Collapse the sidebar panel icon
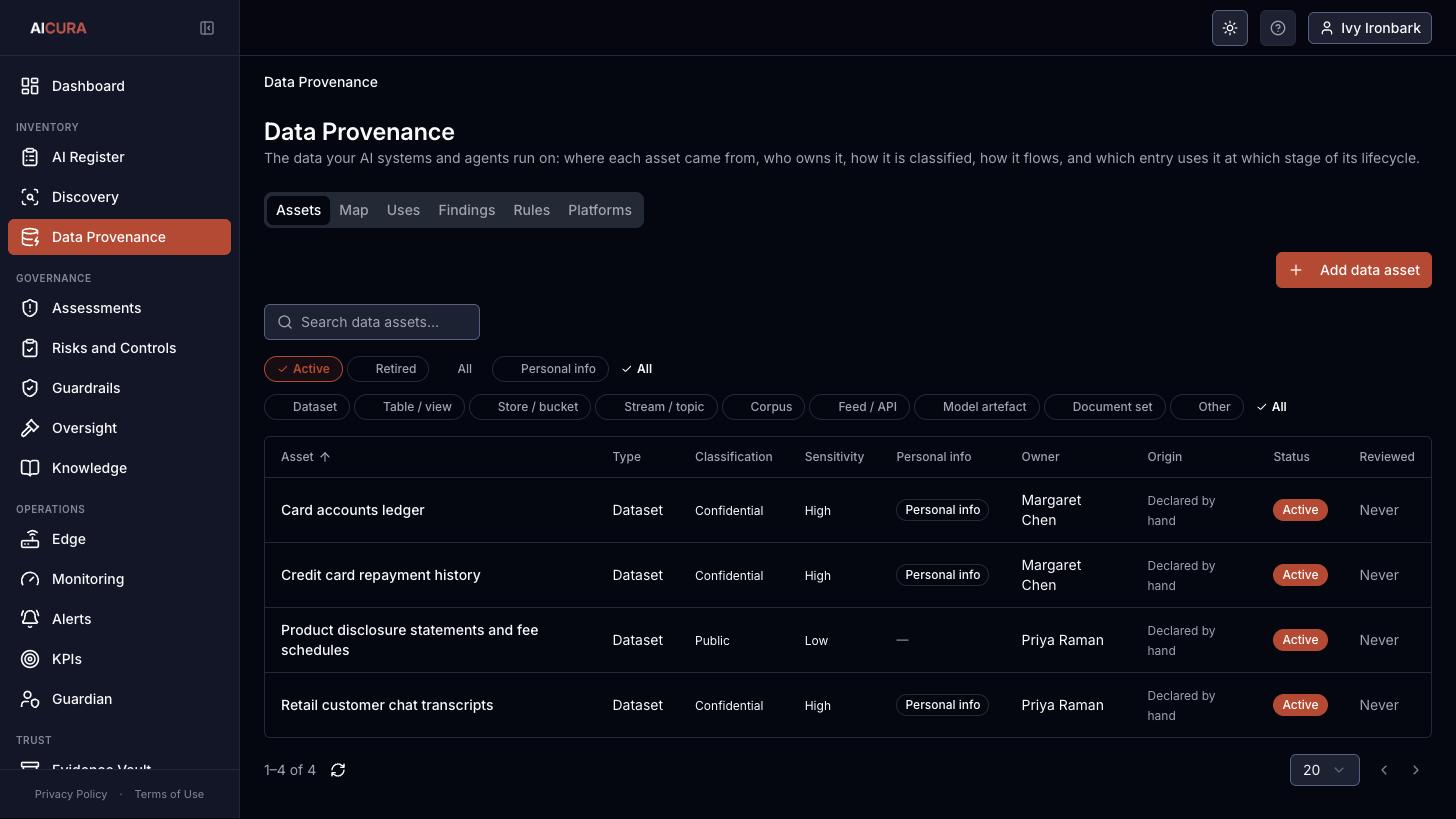 click(x=207, y=28)
